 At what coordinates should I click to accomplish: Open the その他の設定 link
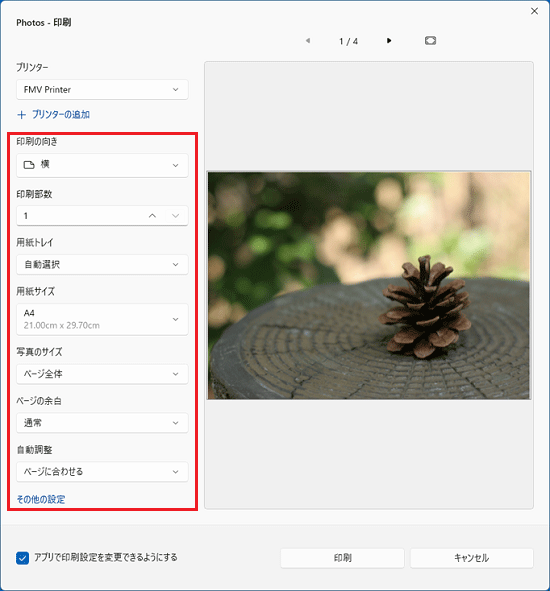(41, 499)
